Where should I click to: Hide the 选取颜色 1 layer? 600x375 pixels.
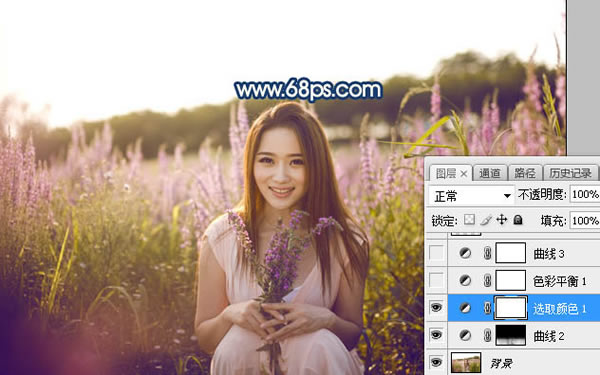point(436,308)
